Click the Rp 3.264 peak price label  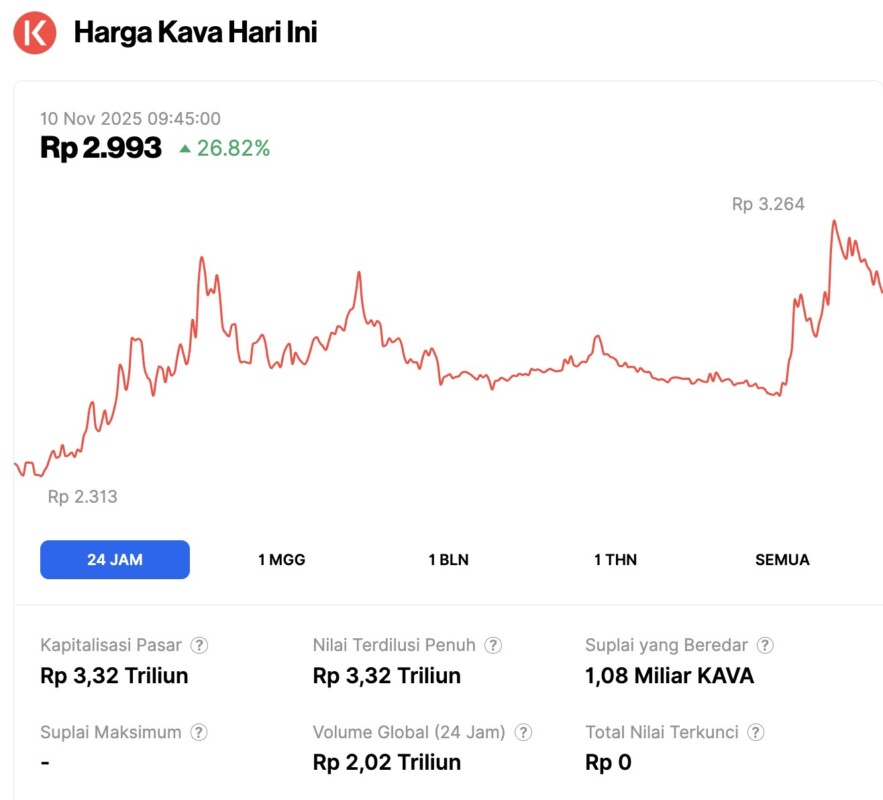768,205
